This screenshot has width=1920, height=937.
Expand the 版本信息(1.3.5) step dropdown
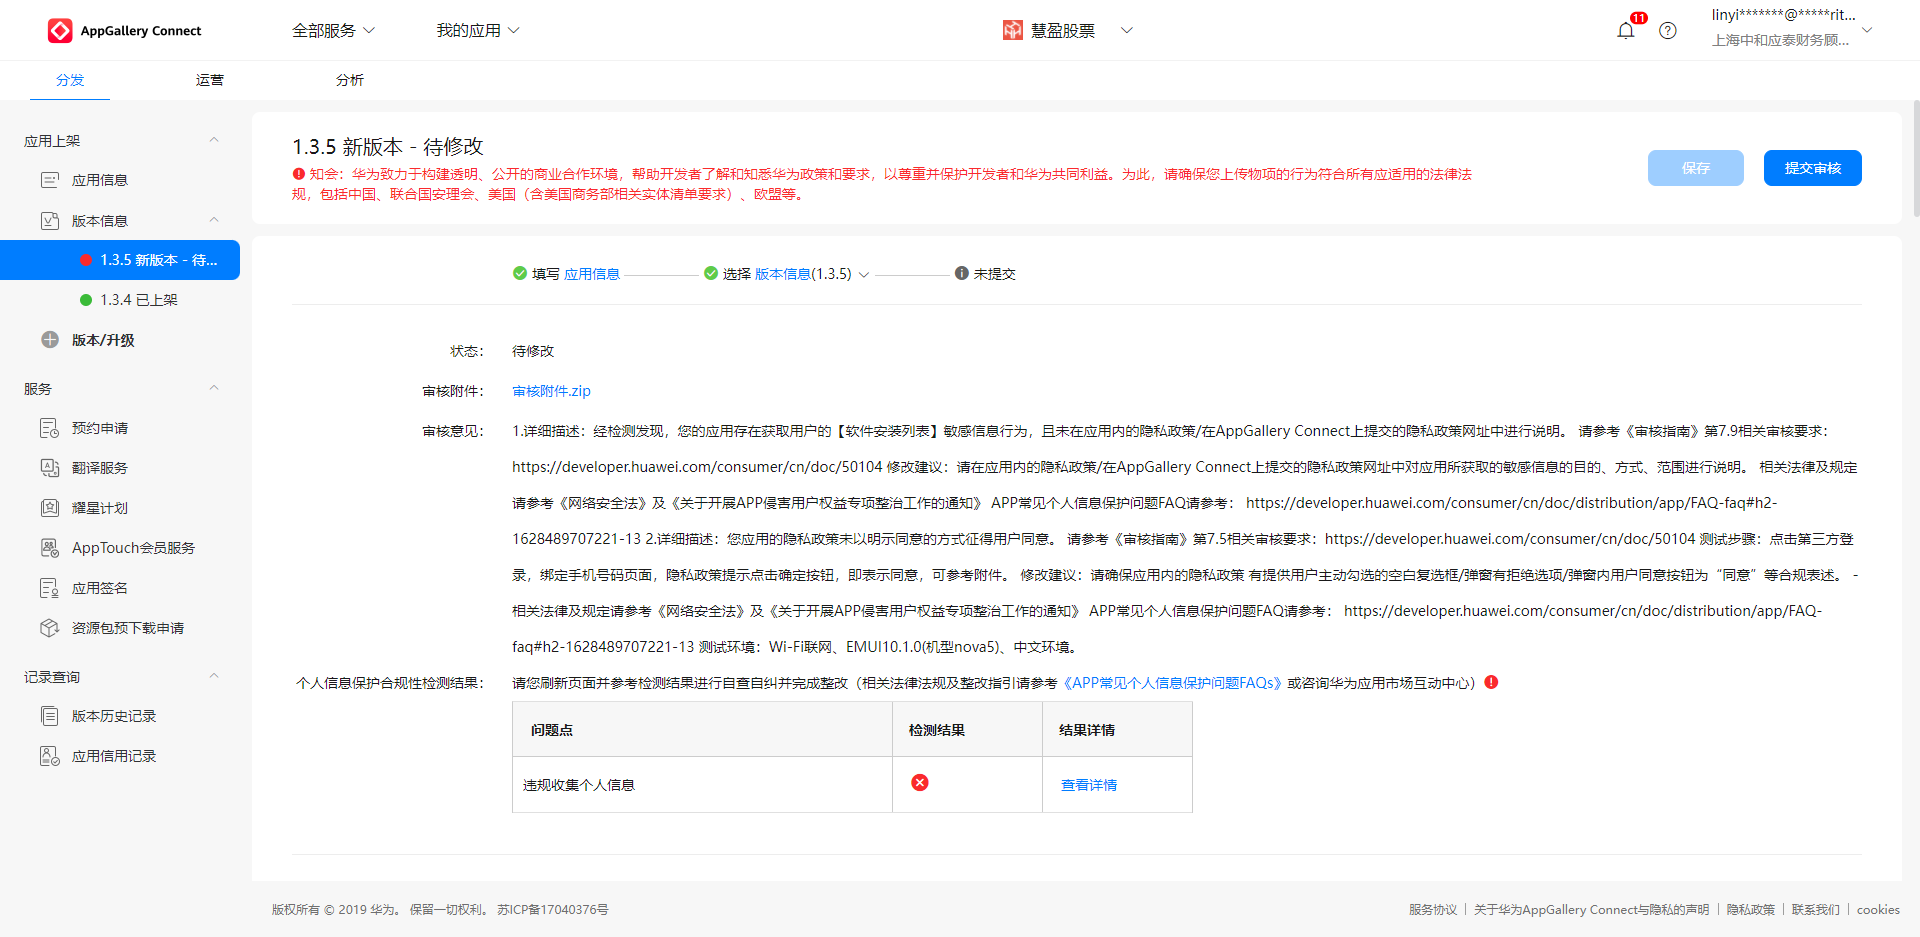(864, 274)
